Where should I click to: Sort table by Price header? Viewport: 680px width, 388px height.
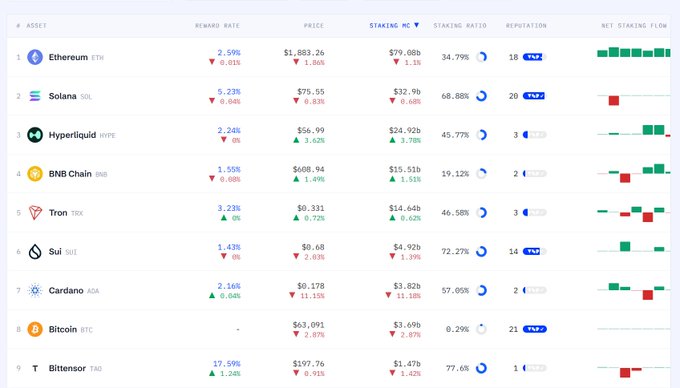coord(314,26)
